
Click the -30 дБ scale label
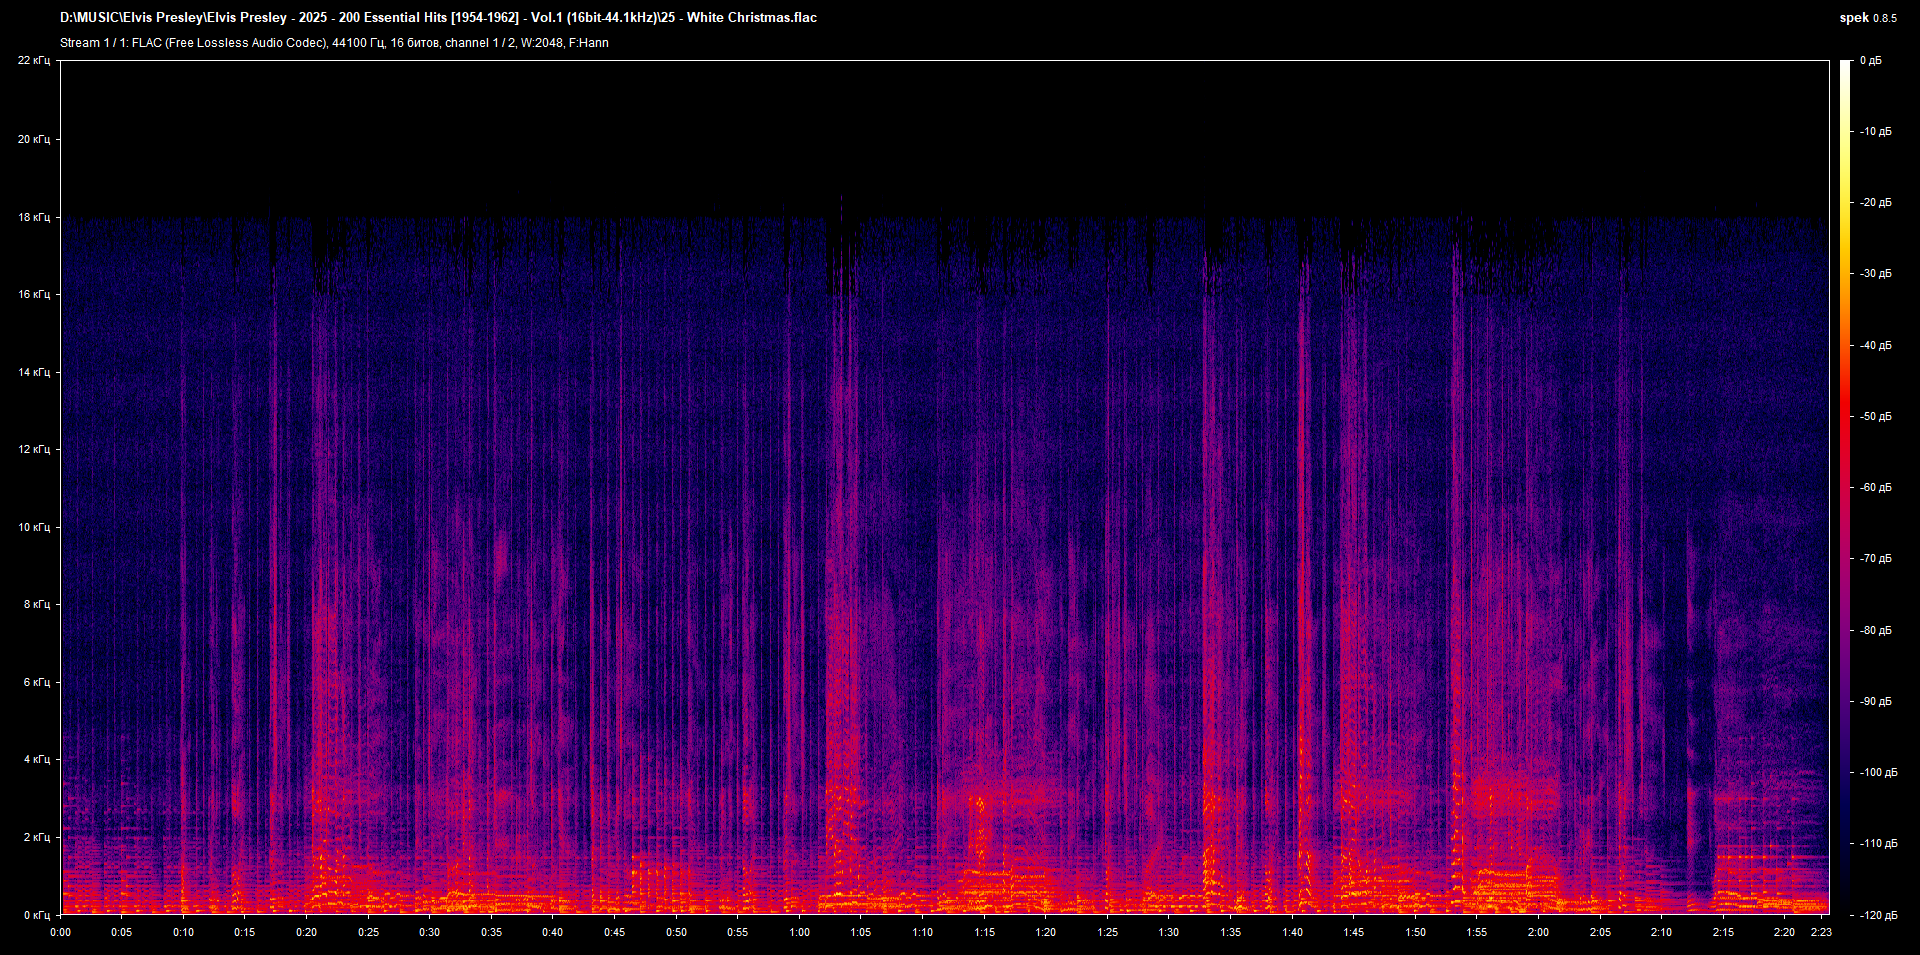1875,274
